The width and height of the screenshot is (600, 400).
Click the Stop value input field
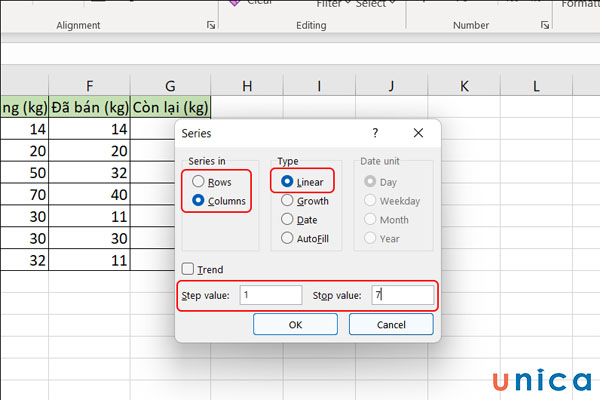click(402, 295)
